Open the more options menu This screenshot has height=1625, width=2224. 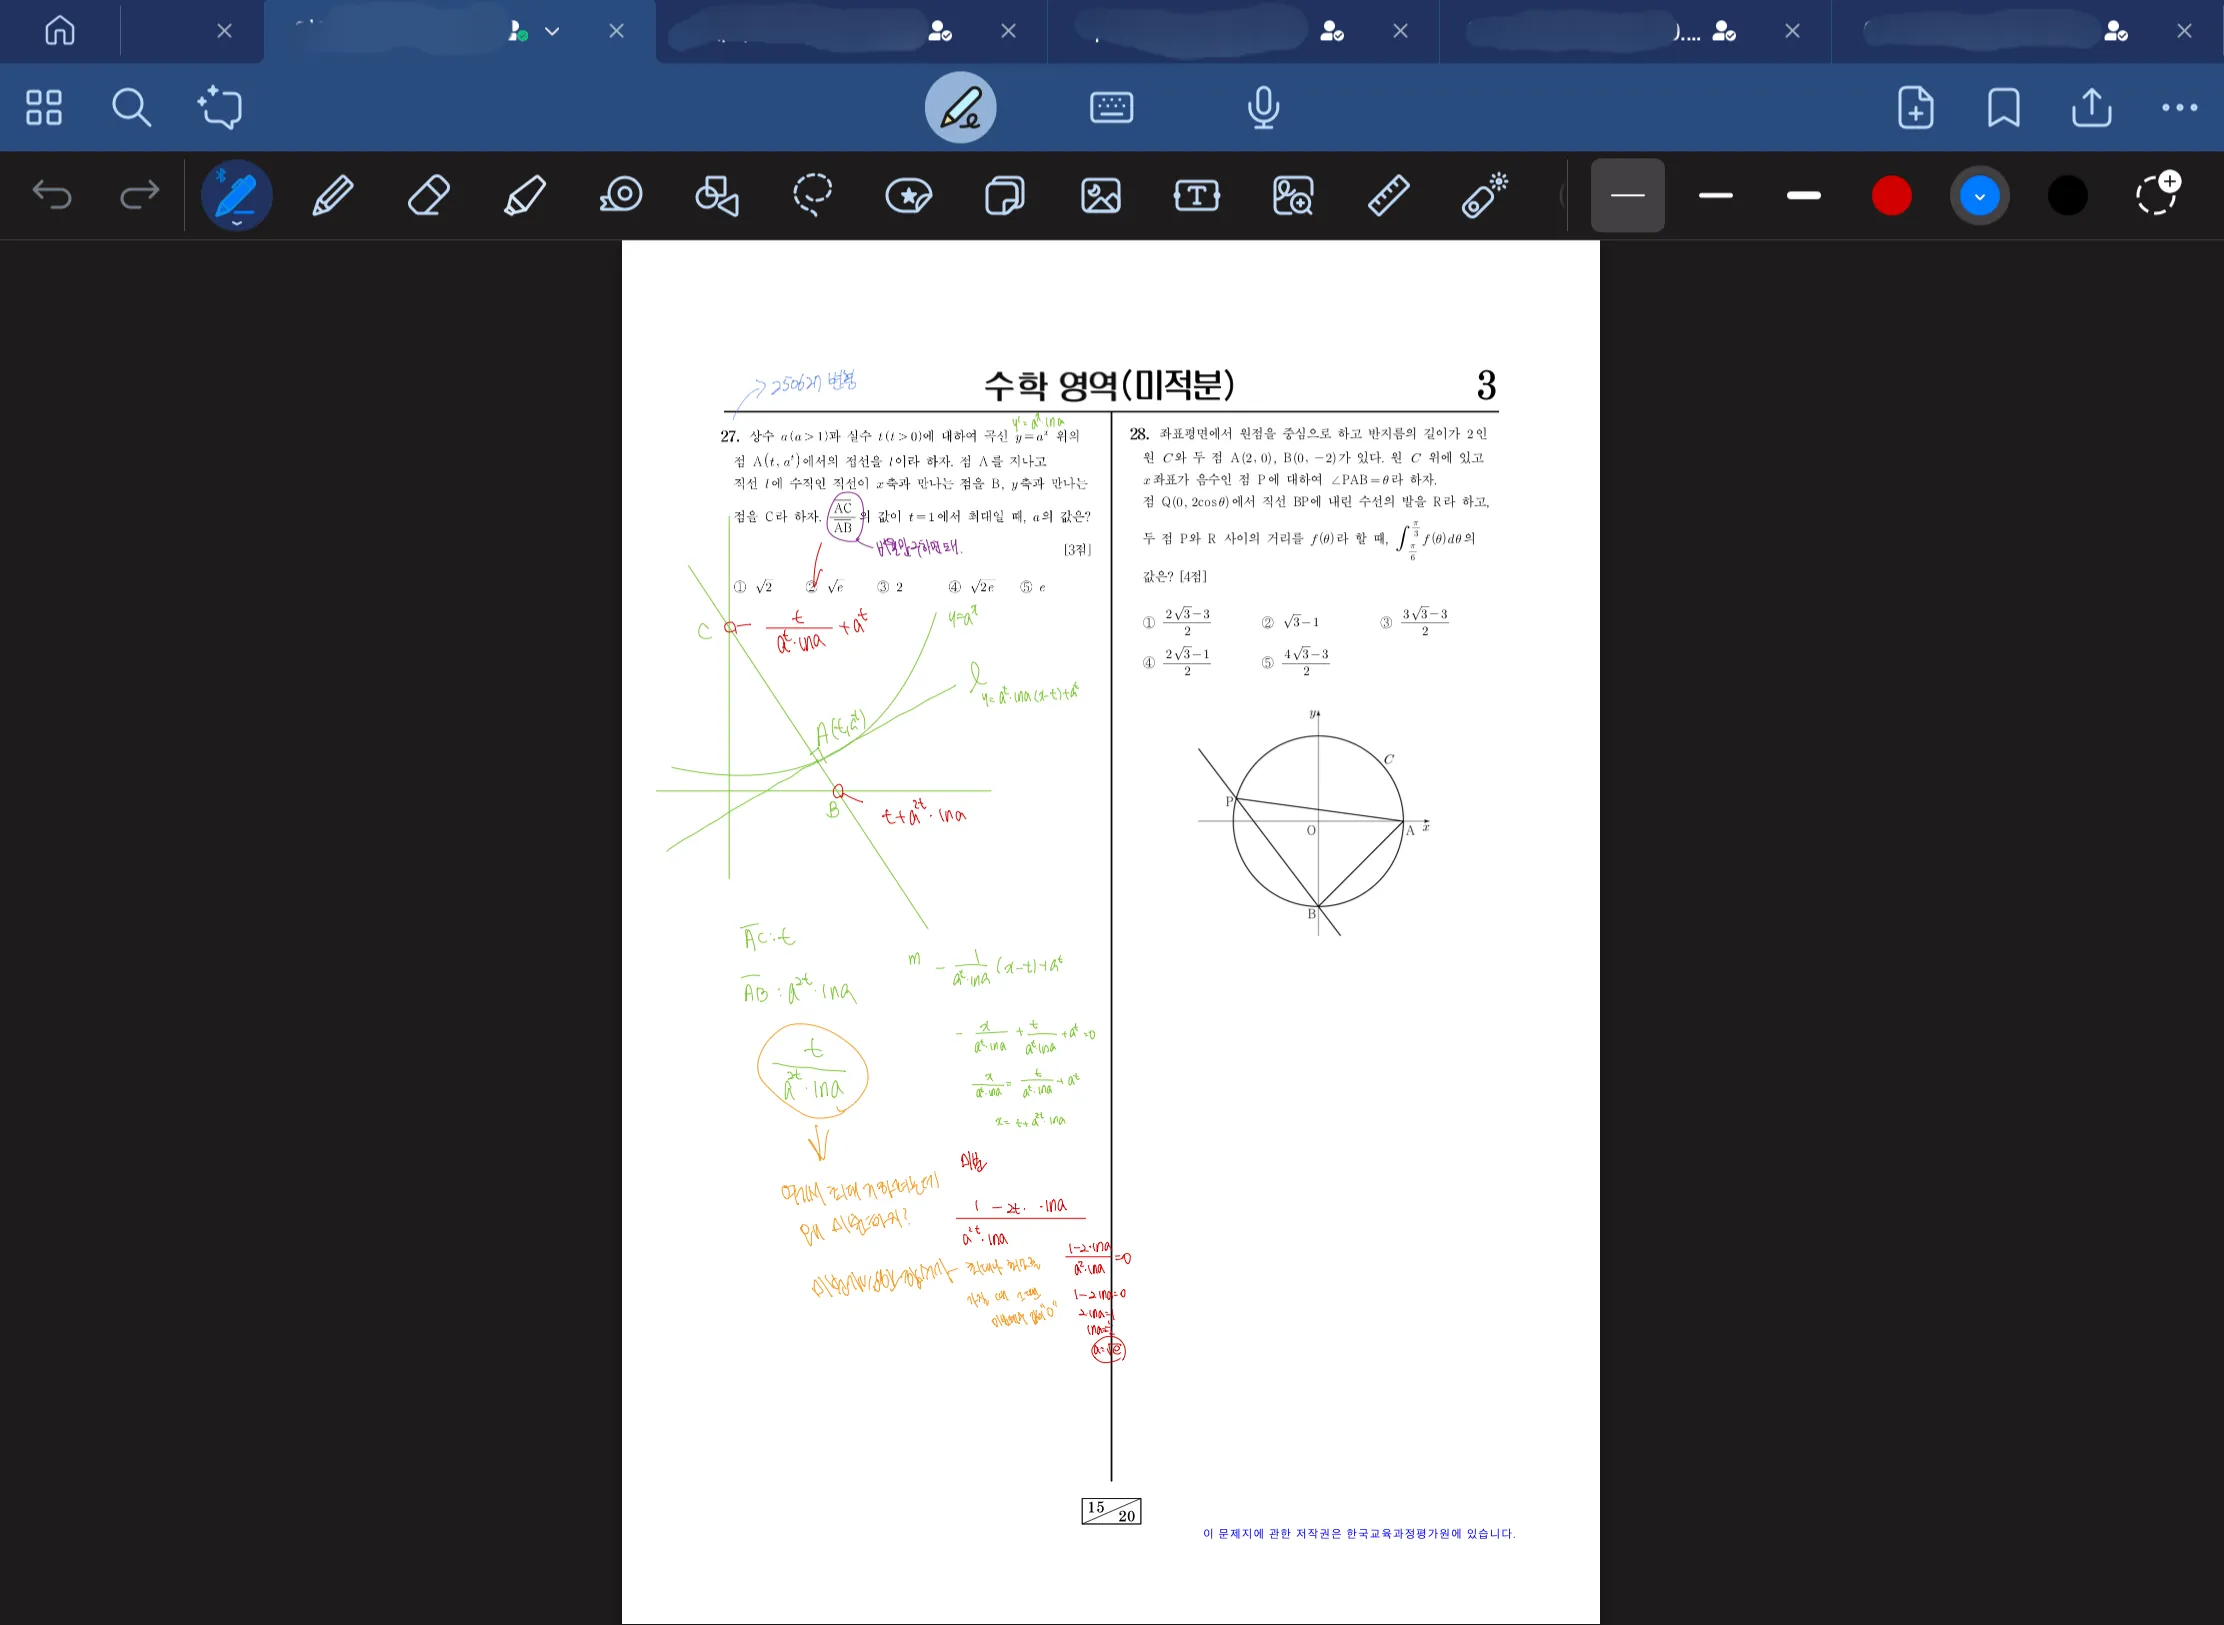pyautogui.click(x=2180, y=108)
